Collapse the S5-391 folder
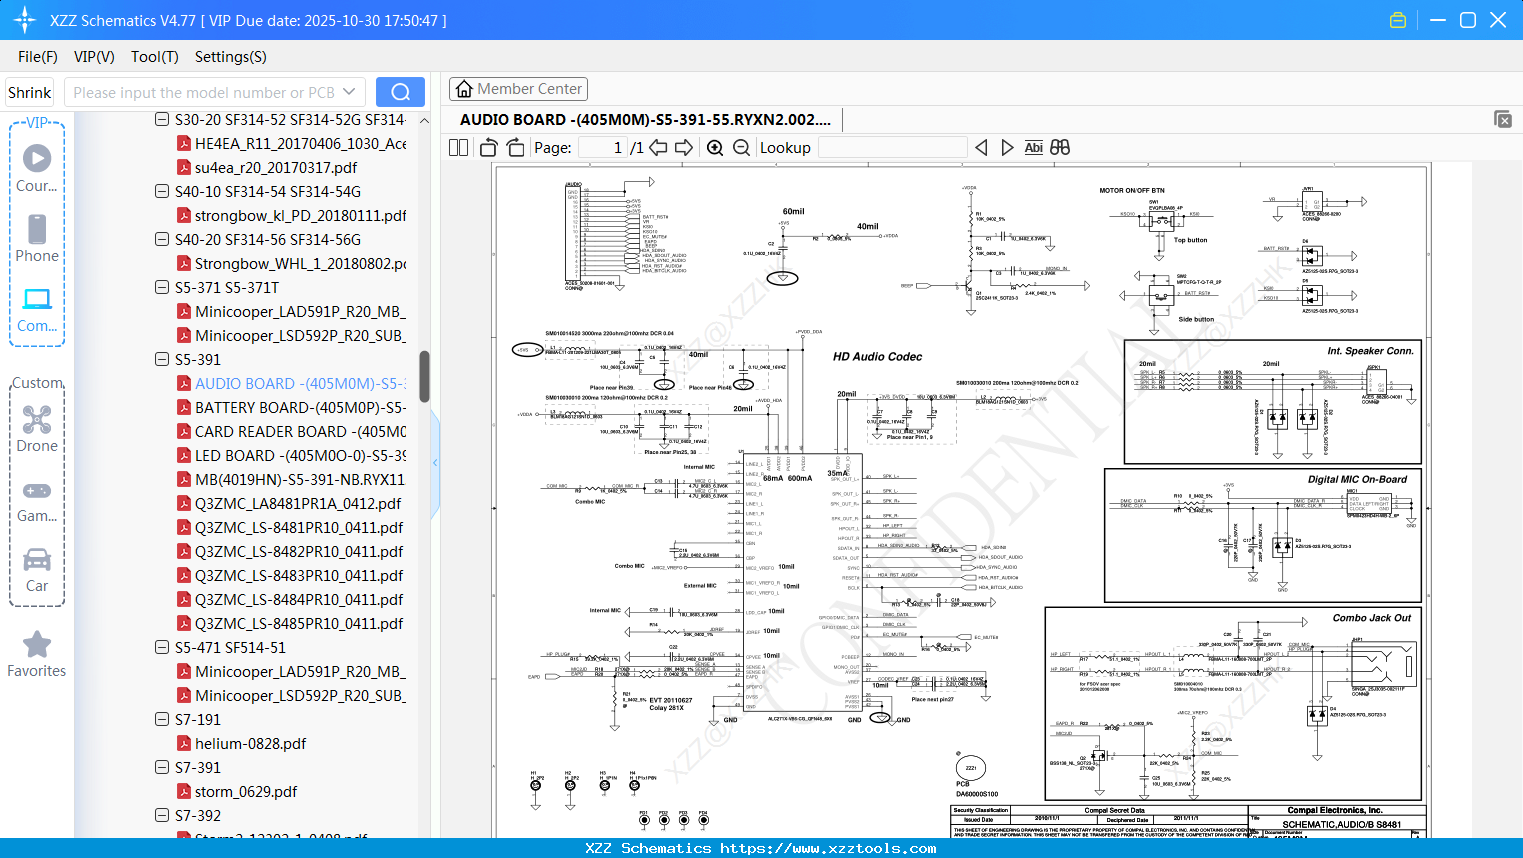This screenshot has height=858, width=1523. (x=162, y=360)
